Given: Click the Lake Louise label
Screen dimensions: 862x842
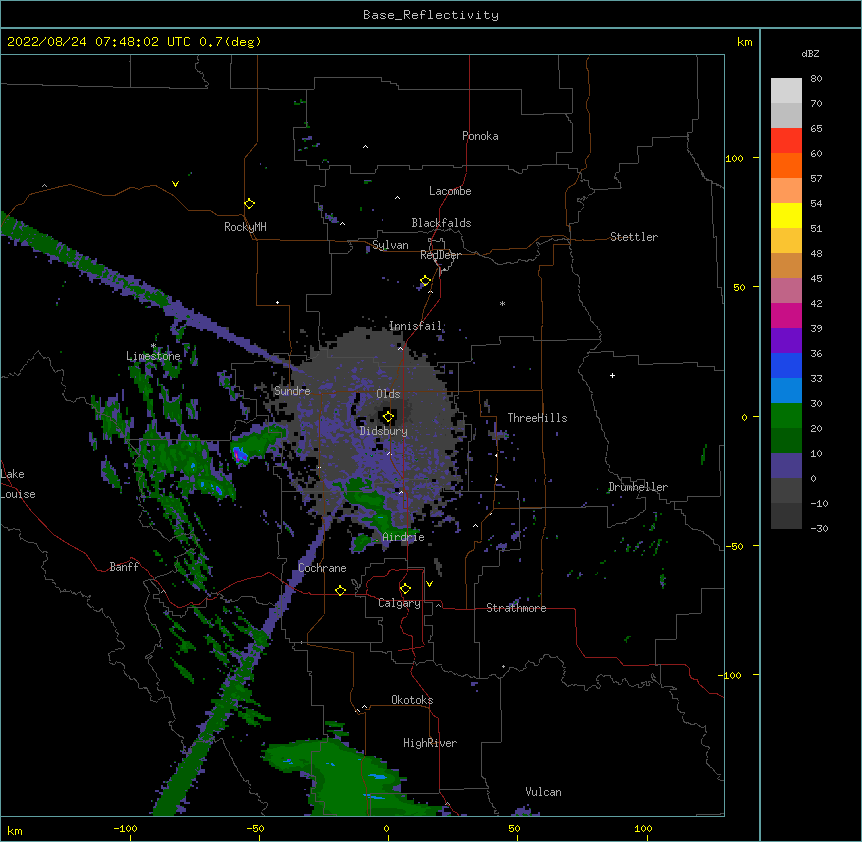Looking at the screenshot, I should pos(18,484).
